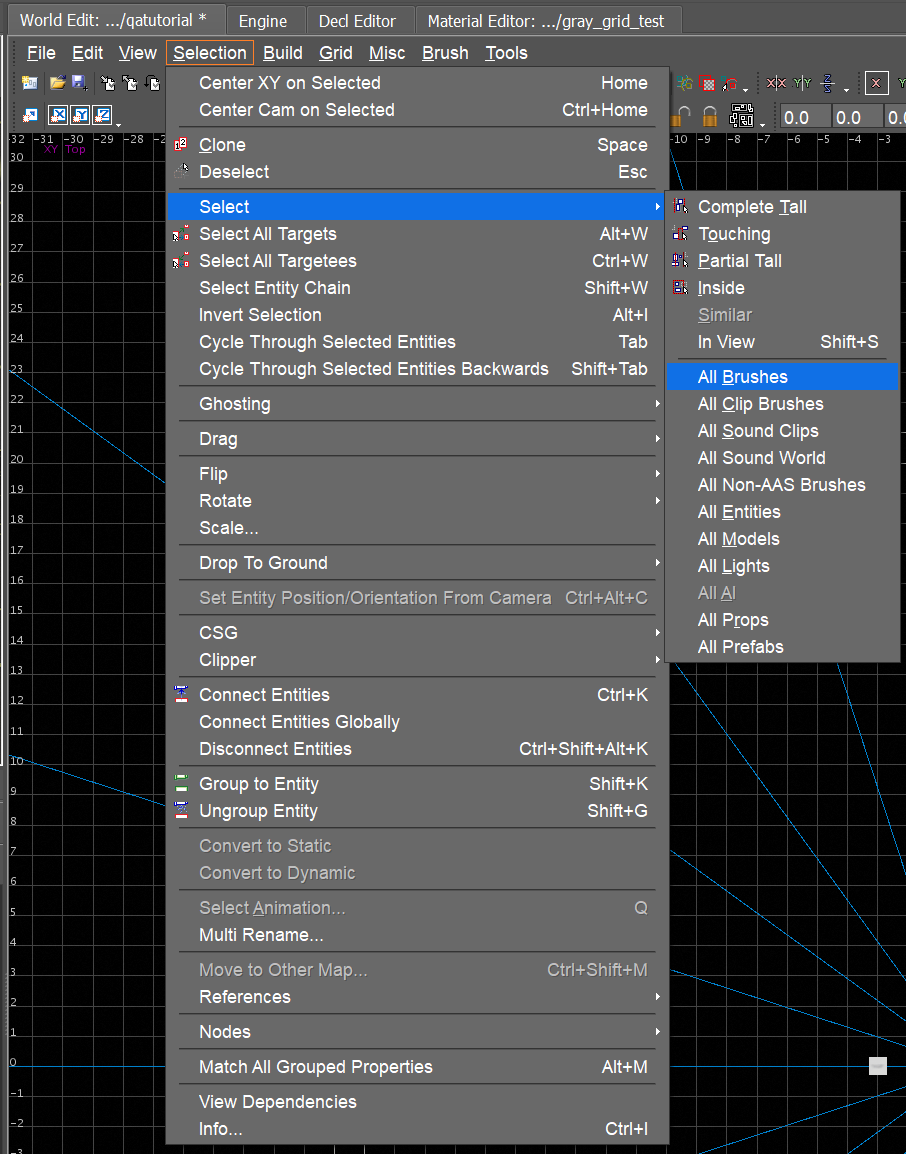The width and height of the screenshot is (906, 1154).
Task: Open the View menu
Action: coord(138,53)
